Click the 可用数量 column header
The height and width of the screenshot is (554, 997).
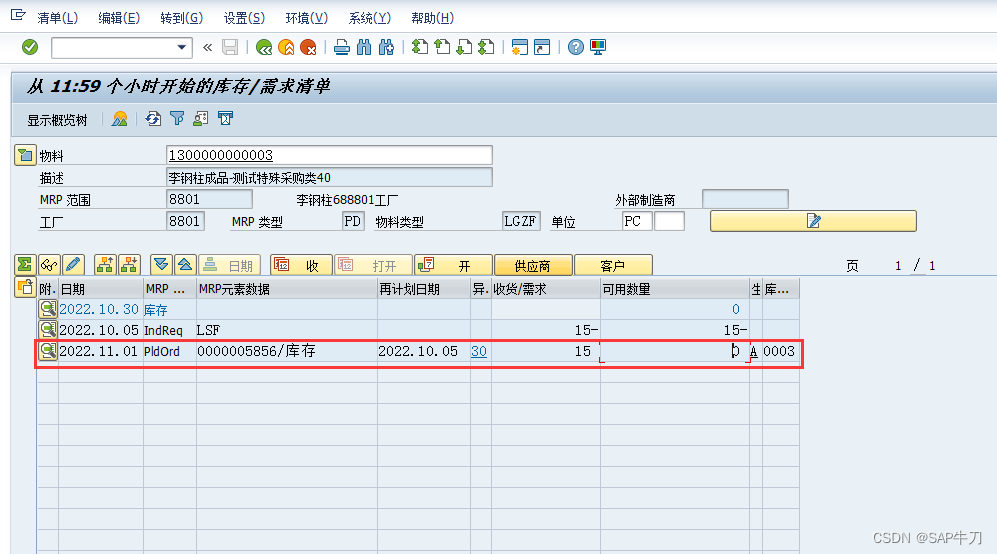tap(675, 289)
